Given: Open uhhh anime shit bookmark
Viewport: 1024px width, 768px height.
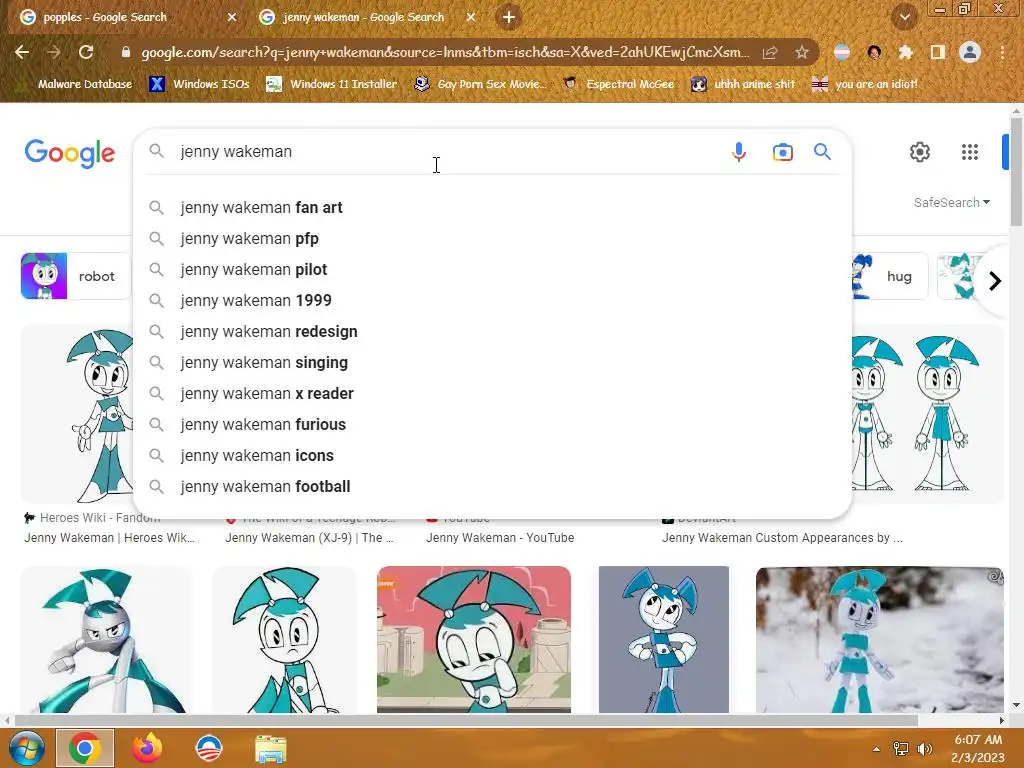Looking at the screenshot, I should point(743,84).
